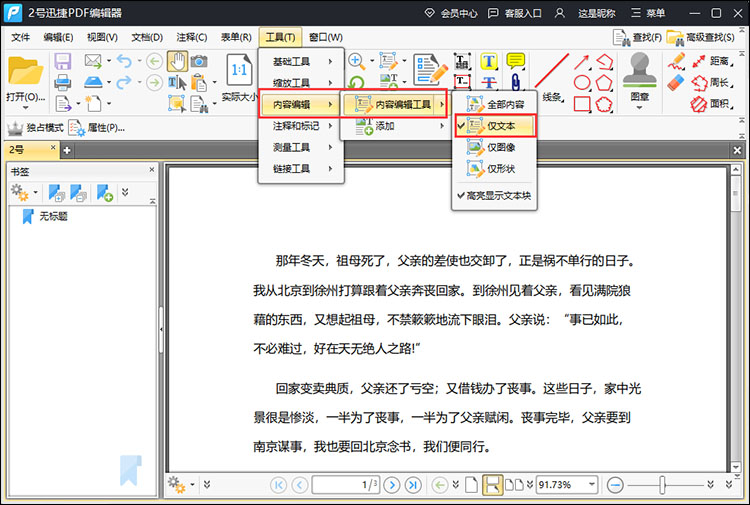Toggle 高亮显示文本块 checked option
The height and width of the screenshot is (505, 750).
click(495, 195)
